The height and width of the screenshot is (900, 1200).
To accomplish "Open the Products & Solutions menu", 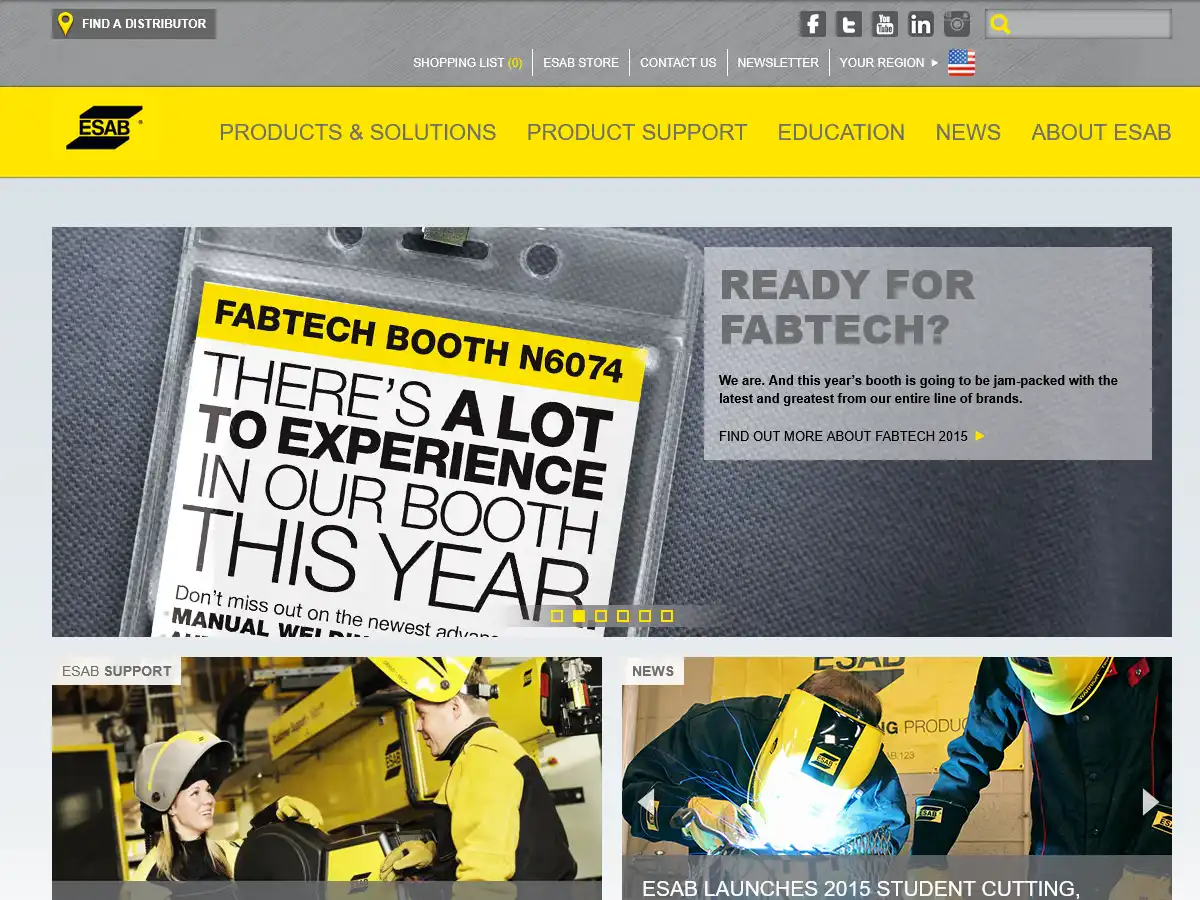I will click(x=357, y=132).
